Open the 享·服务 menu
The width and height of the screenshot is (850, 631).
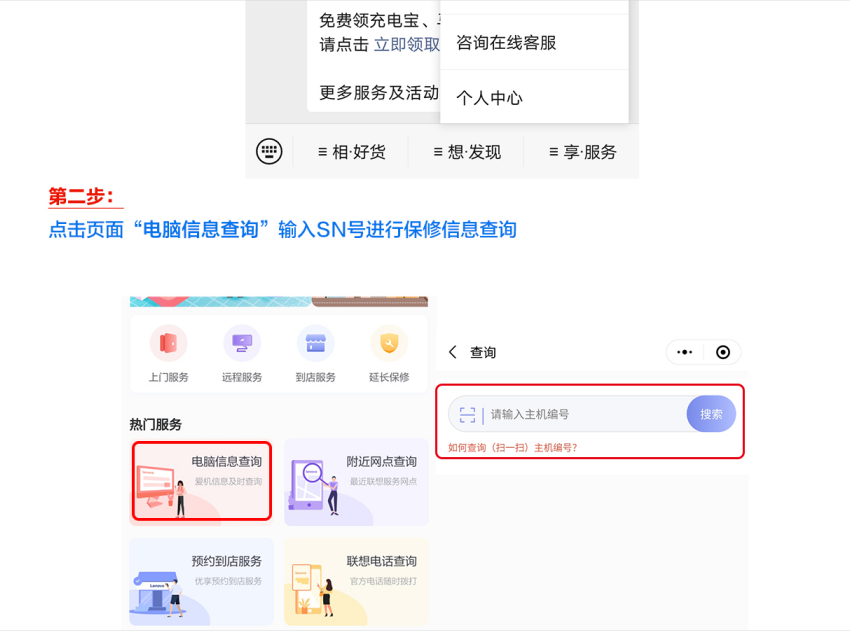(x=582, y=152)
